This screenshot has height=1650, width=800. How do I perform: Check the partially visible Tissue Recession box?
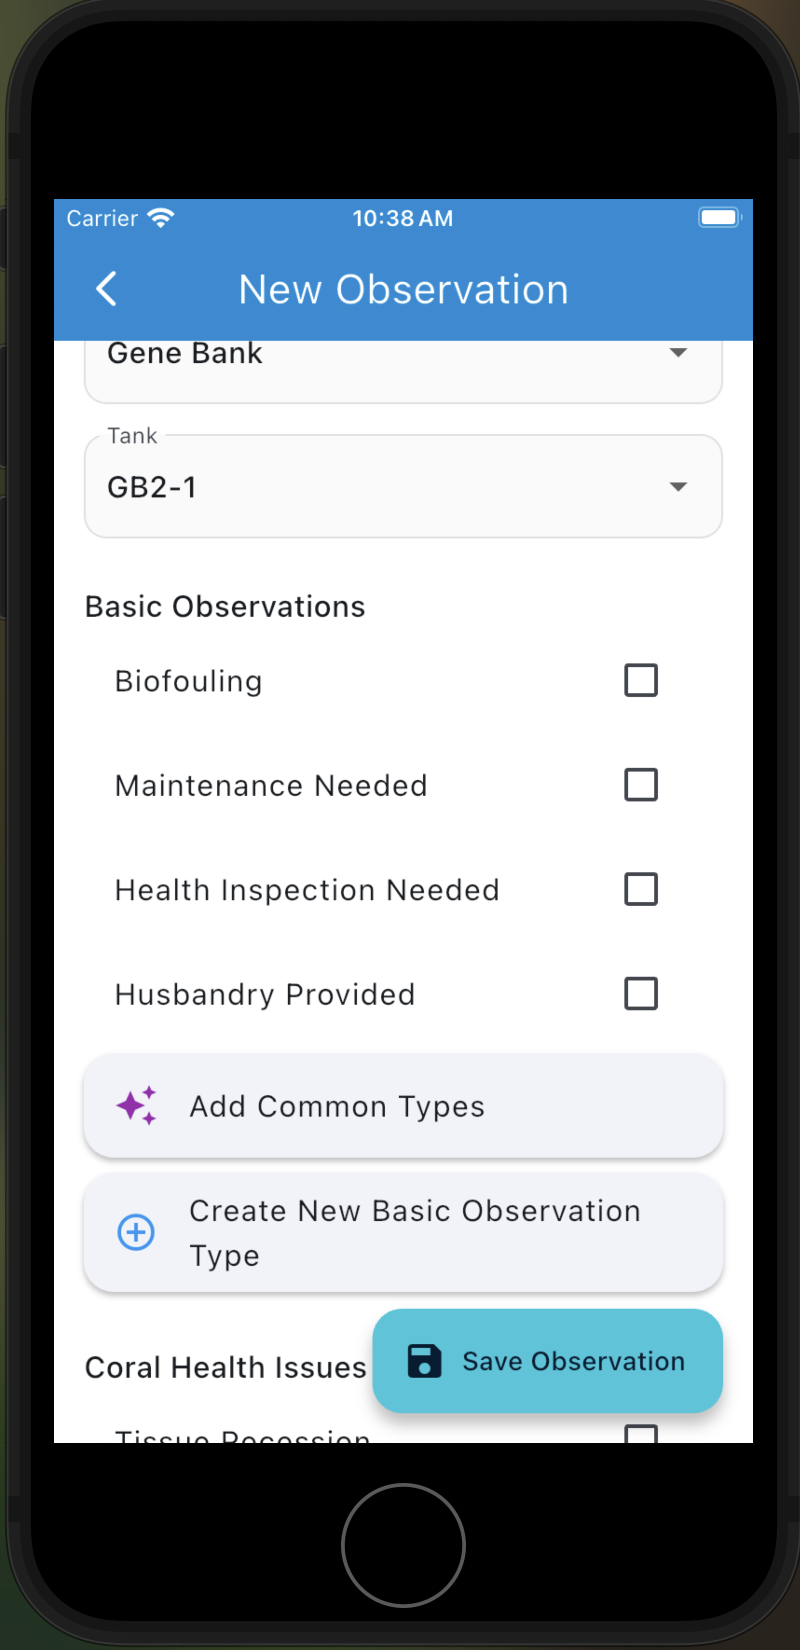(641, 1434)
